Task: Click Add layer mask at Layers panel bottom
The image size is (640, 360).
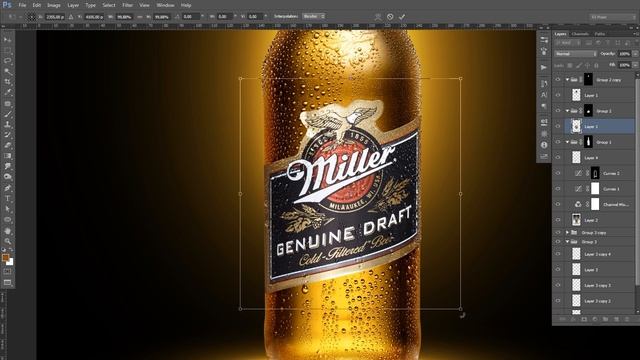Action: tap(584, 319)
